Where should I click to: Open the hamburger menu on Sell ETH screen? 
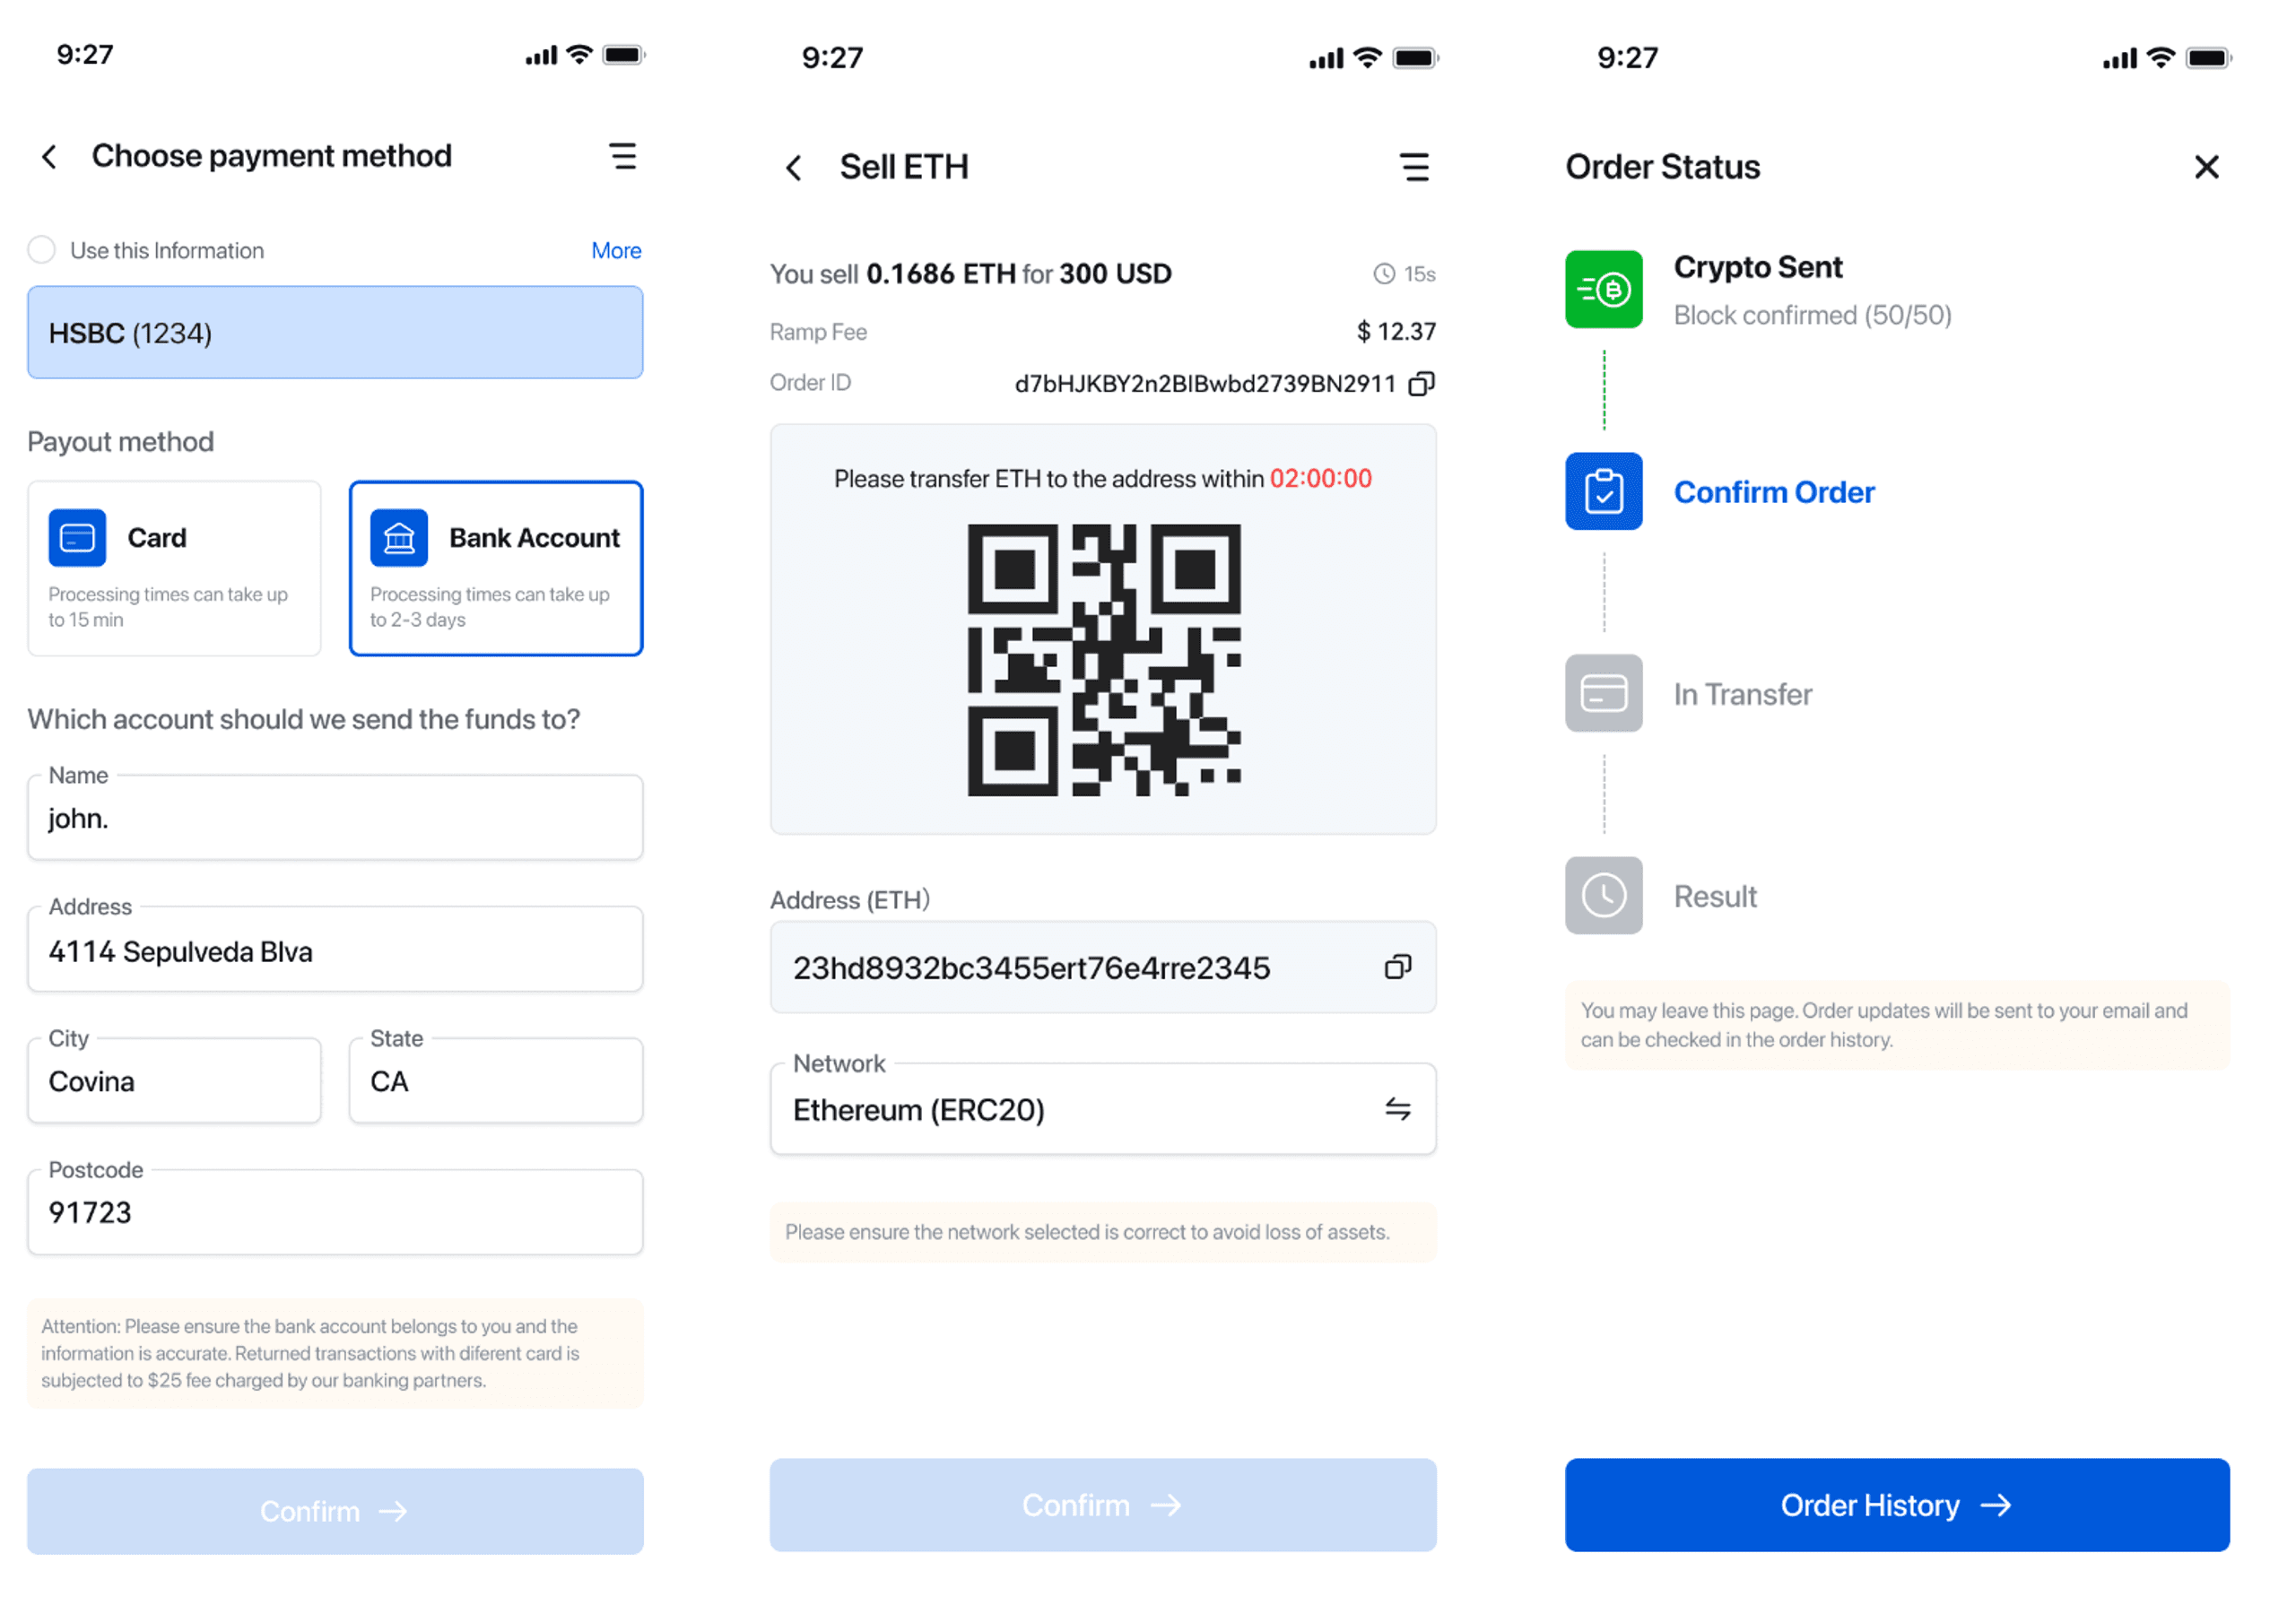1417,166
